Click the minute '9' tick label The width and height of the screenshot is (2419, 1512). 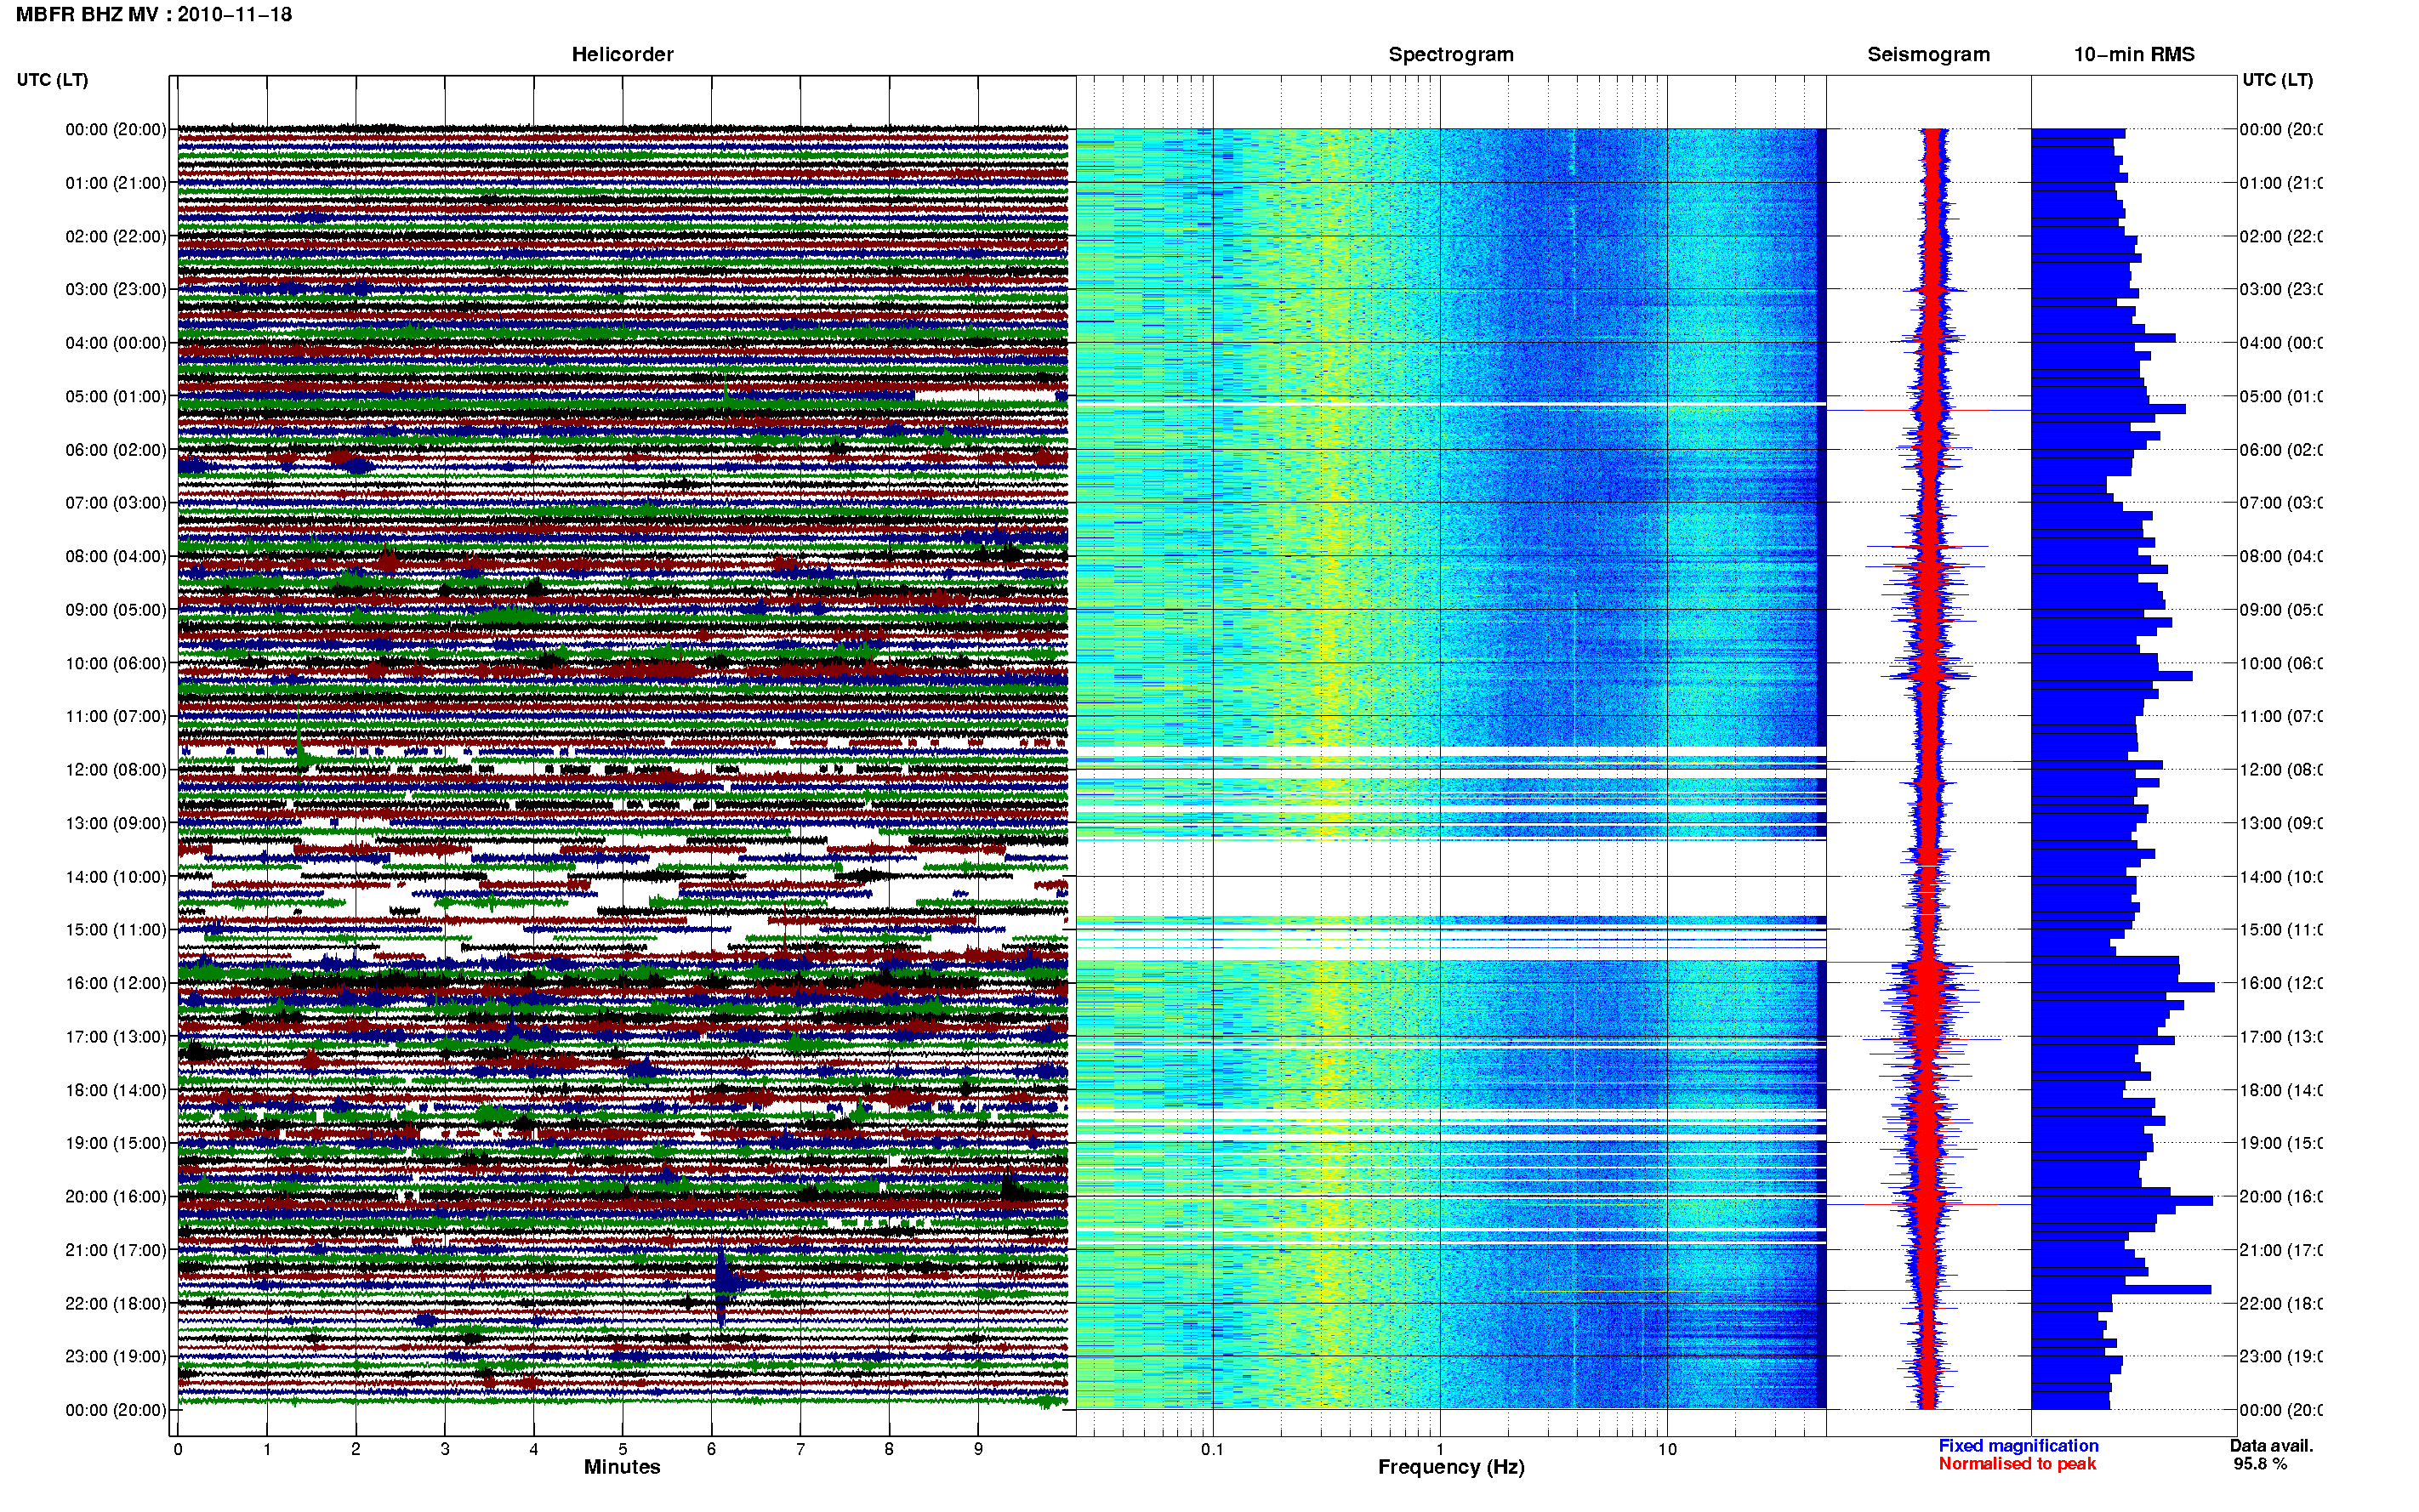pos(978,1449)
